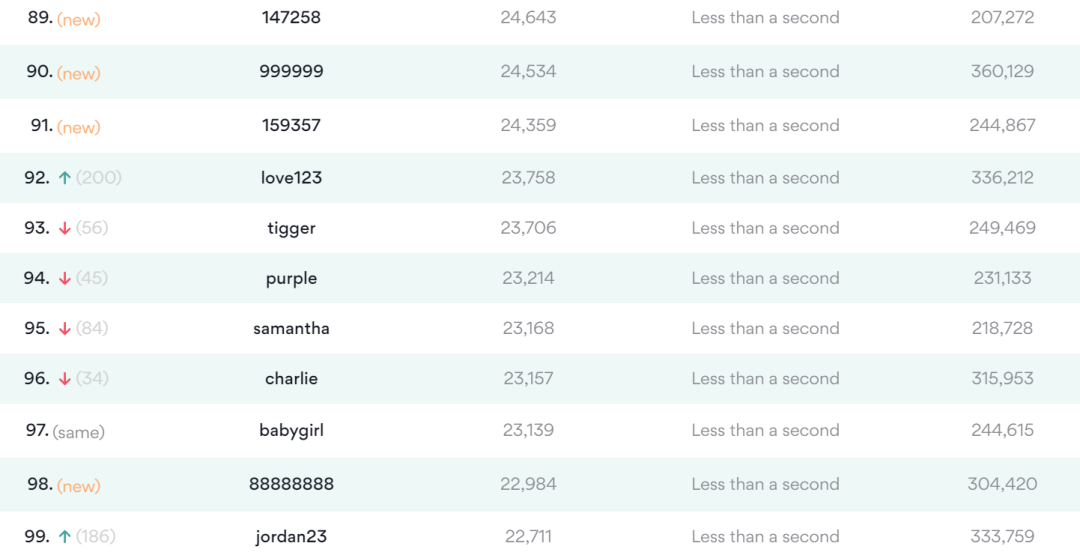Click the 'jordan23' password entry
This screenshot has height=558, width=1080.
click(291, 536)
